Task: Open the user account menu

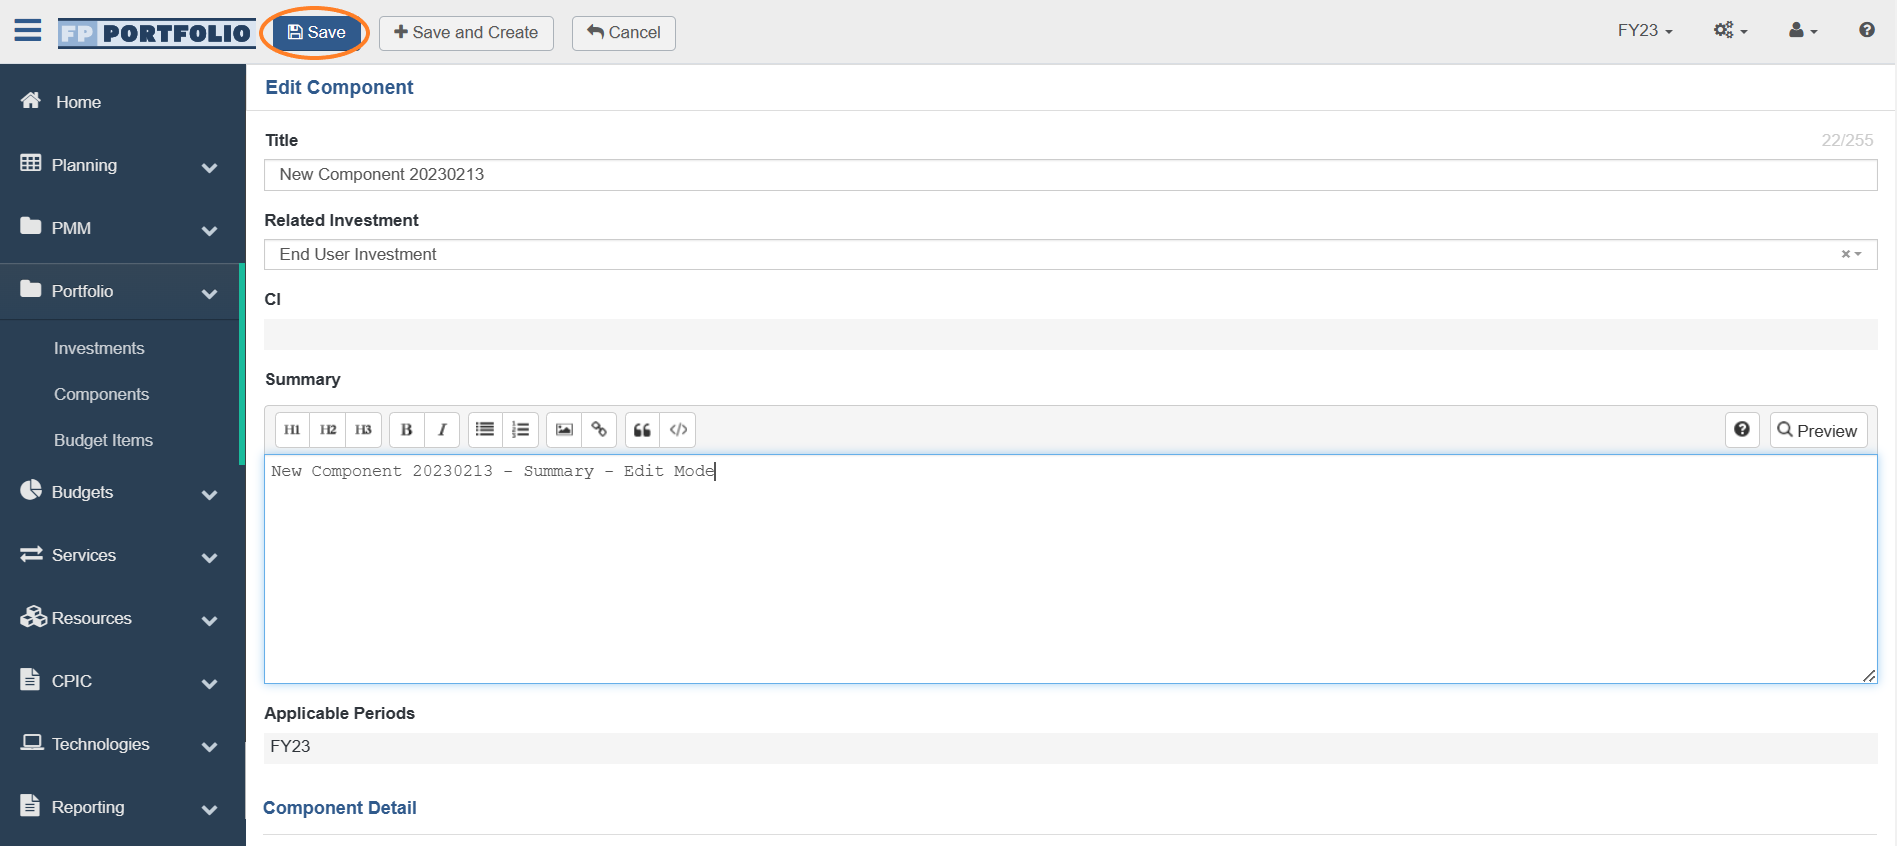Action: tap(1803, 31)
